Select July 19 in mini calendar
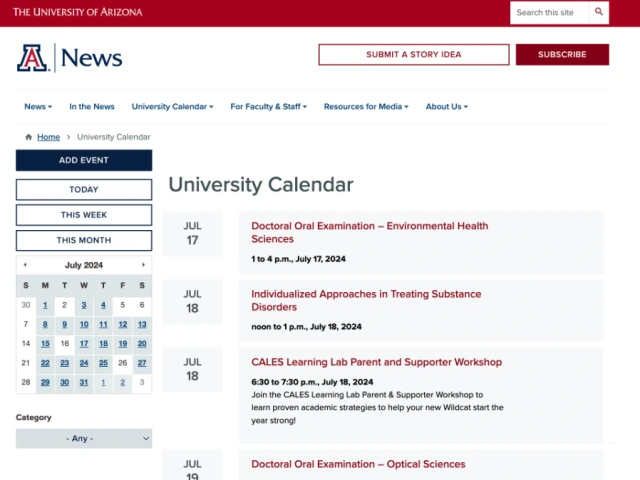640x480 pixels. pyautogui.click(x=122, y=344)
